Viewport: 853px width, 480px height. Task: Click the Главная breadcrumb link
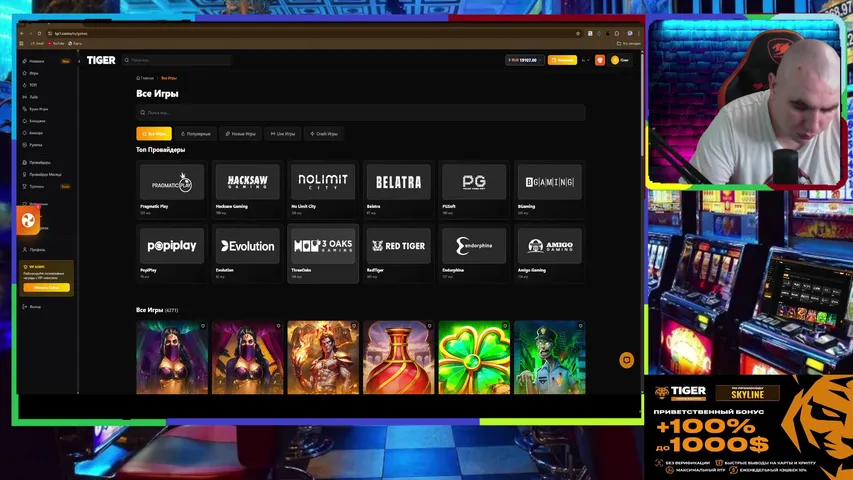tap(145, 78)
